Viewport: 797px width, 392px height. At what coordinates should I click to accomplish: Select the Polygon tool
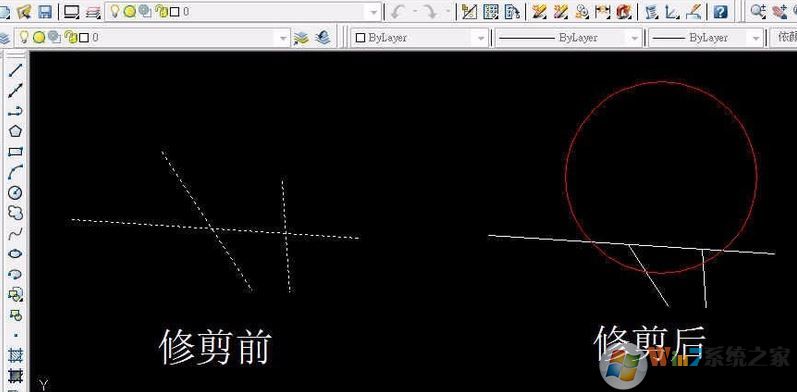(x=16, y=131)
